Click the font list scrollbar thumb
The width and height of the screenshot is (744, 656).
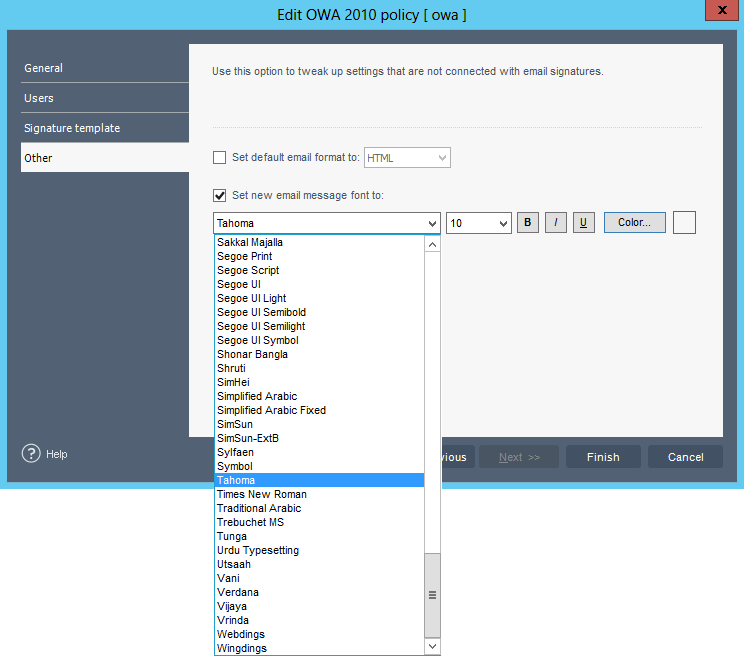tap(432, 595)
